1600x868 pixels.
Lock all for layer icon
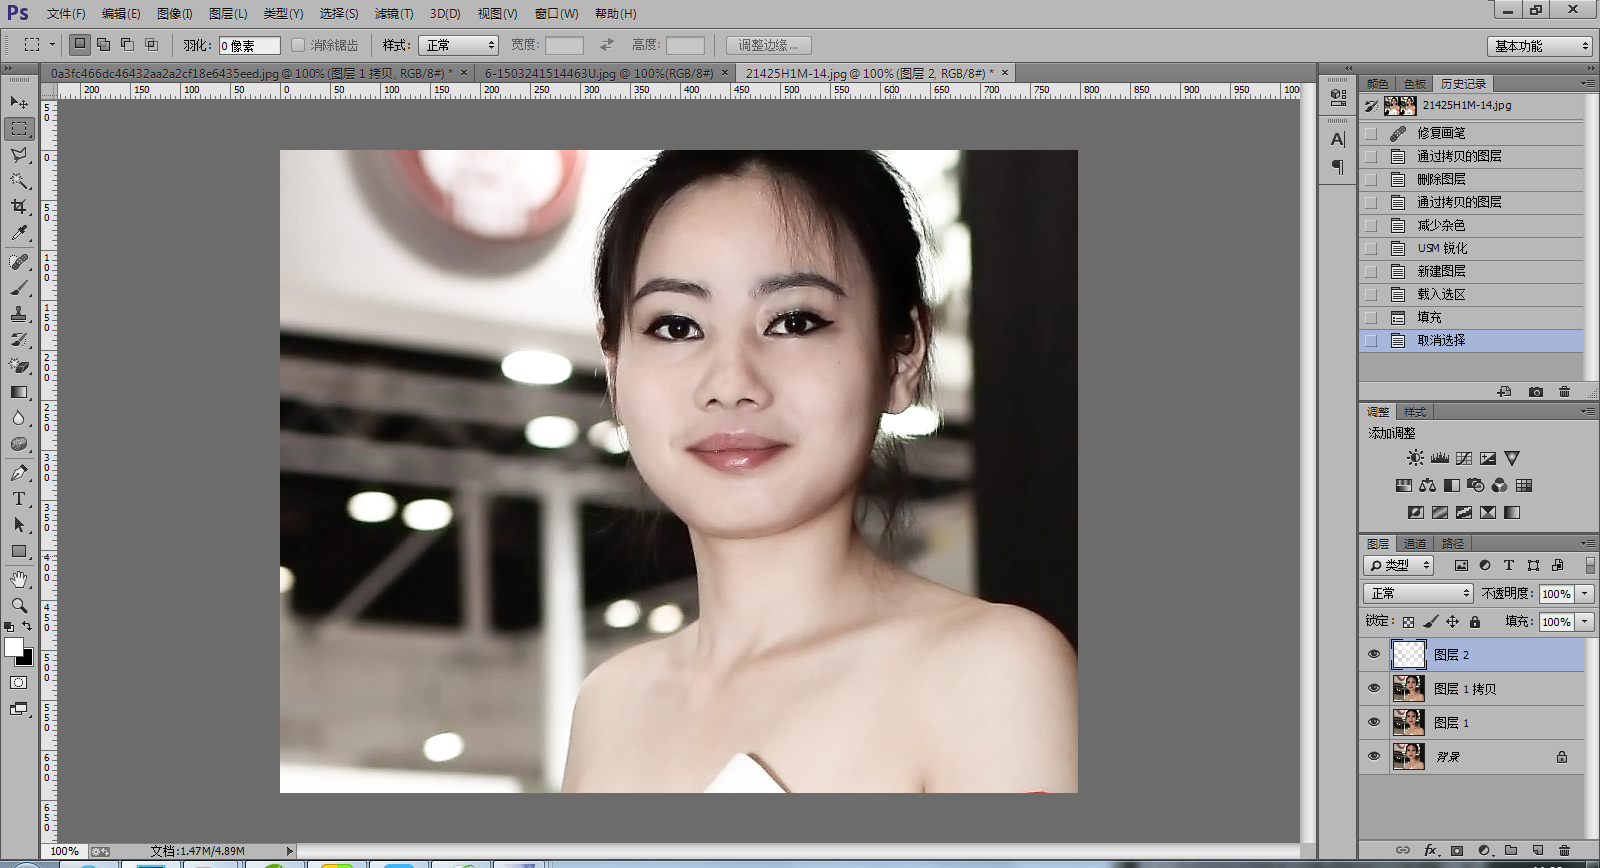click(x=1475, y=622)
